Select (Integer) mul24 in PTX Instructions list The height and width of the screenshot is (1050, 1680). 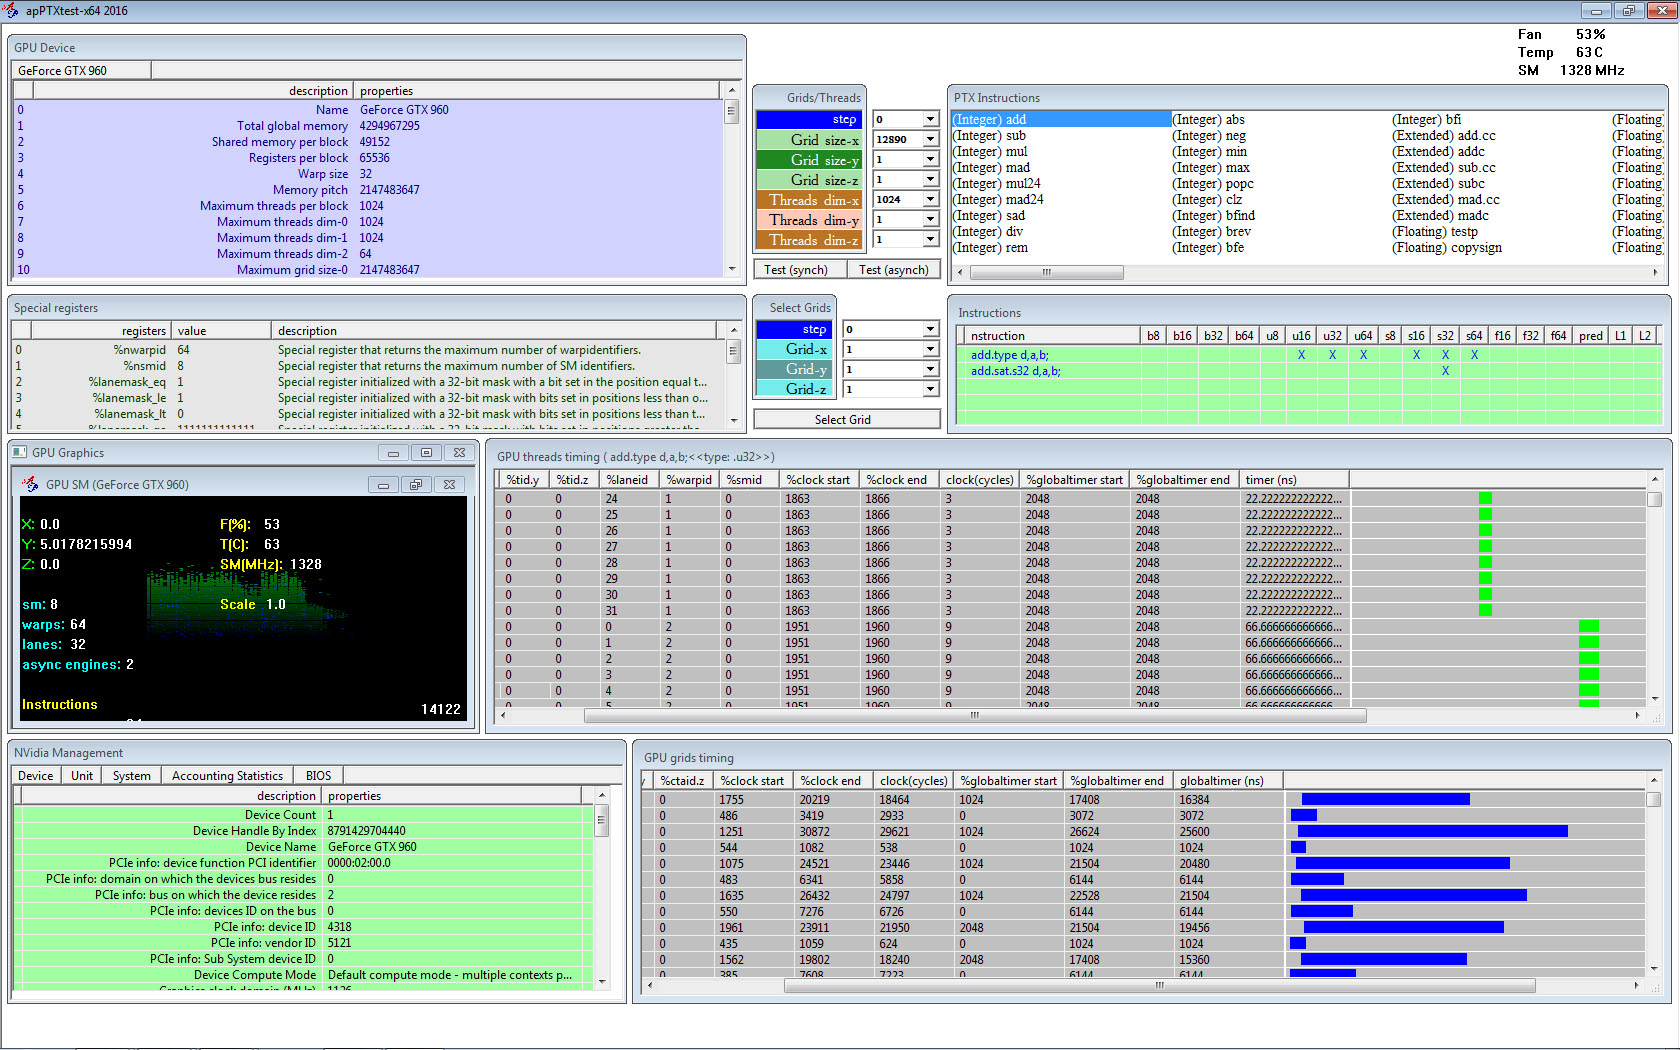click(x=996, y=184)
